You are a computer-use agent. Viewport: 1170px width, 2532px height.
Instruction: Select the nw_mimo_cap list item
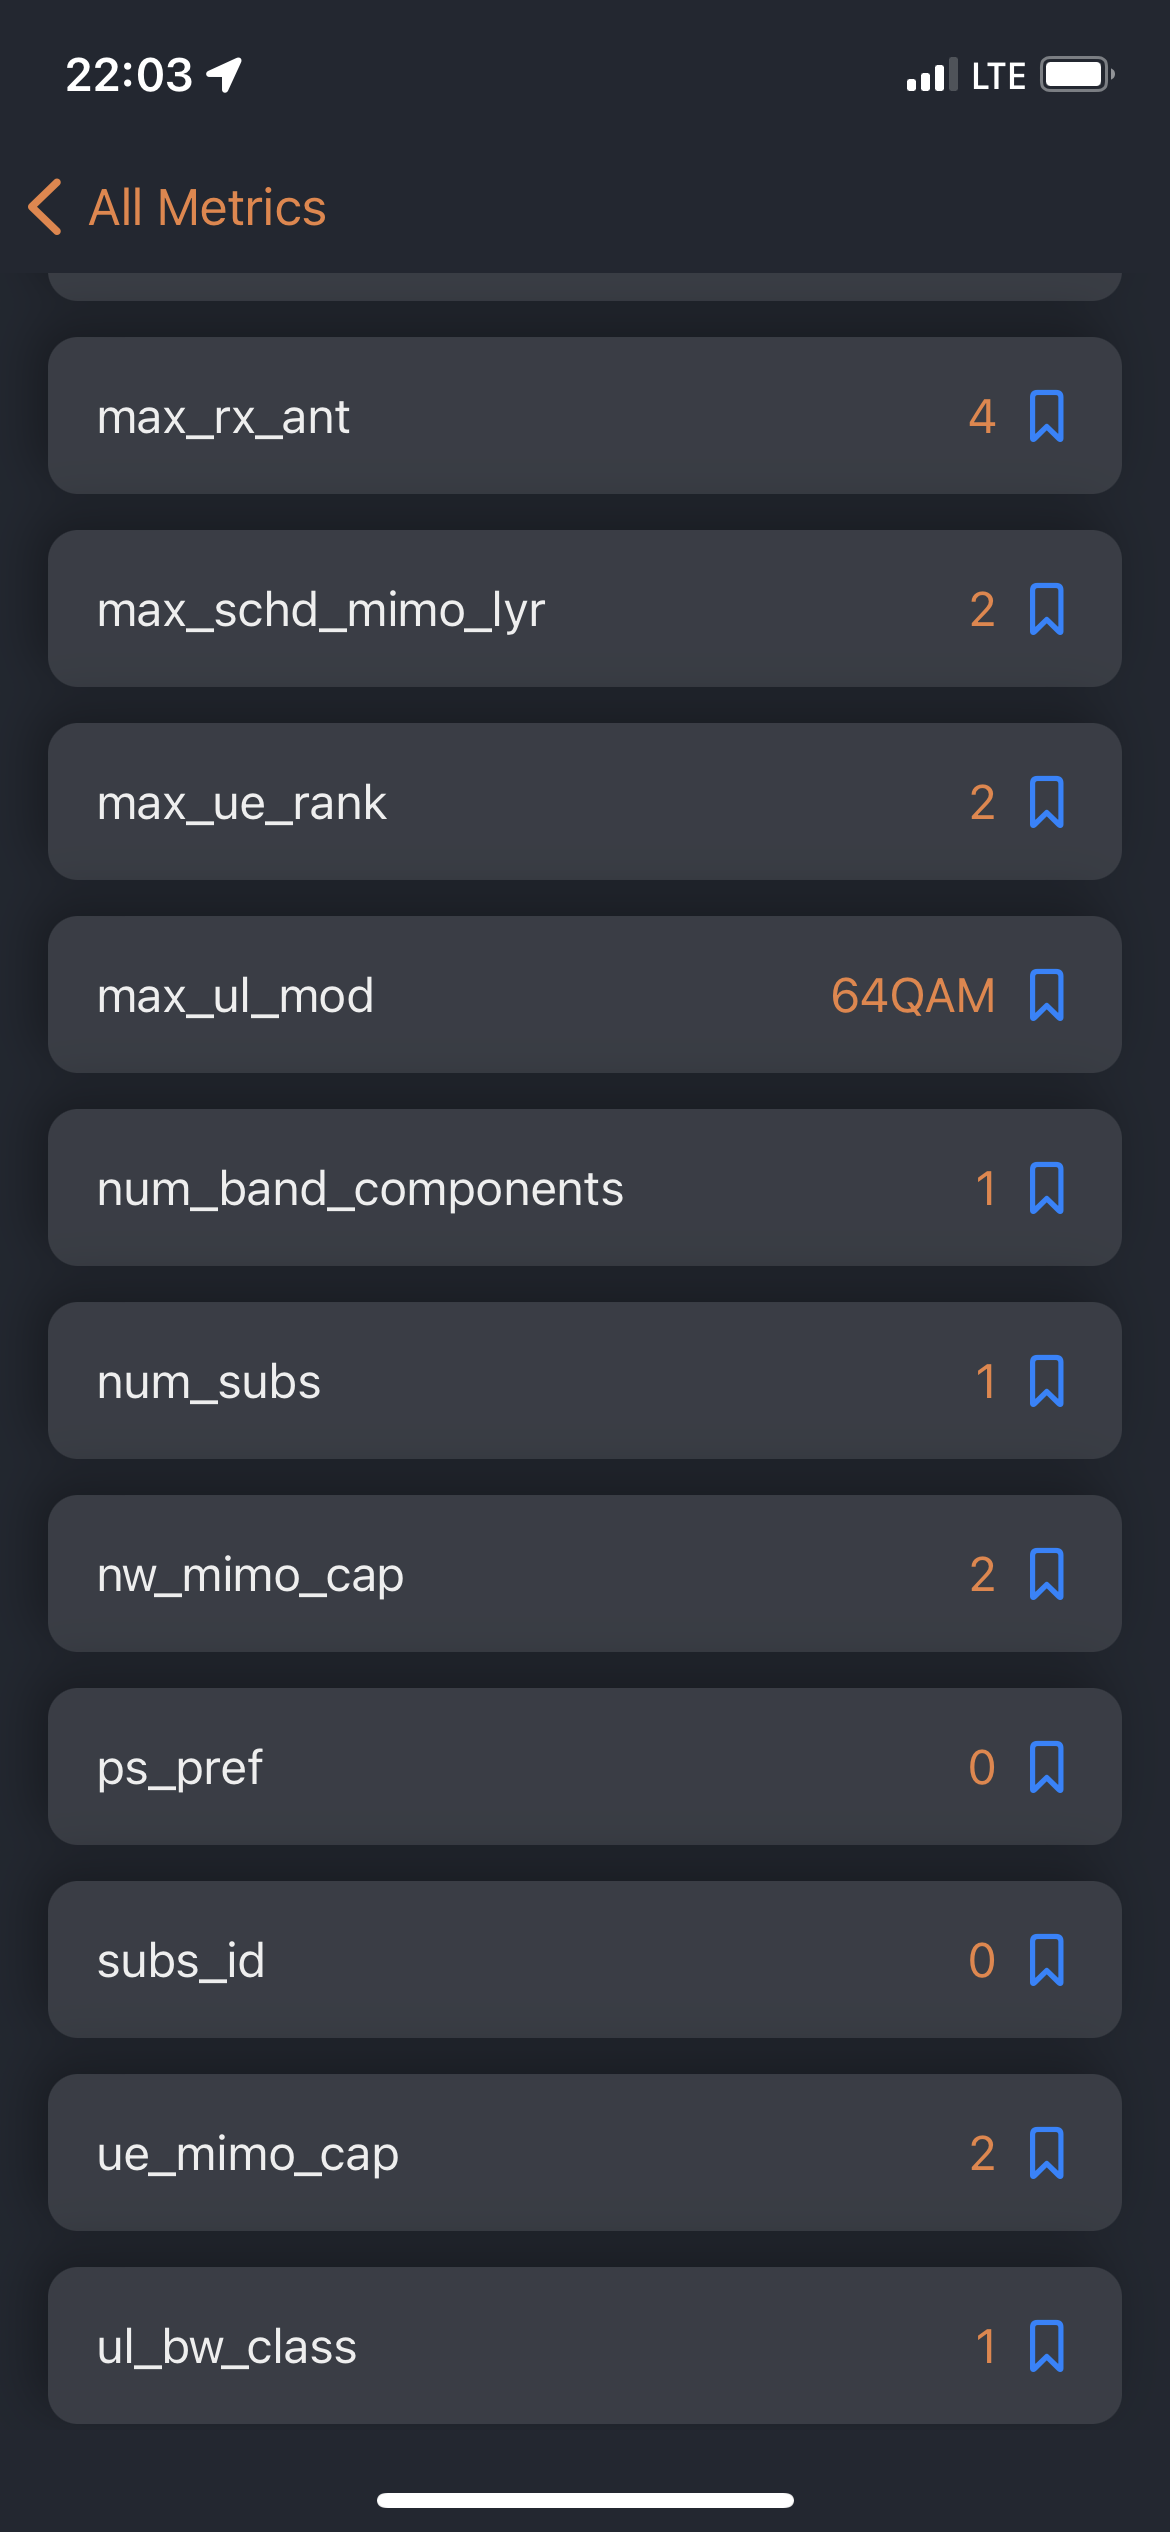point(585,1574)
